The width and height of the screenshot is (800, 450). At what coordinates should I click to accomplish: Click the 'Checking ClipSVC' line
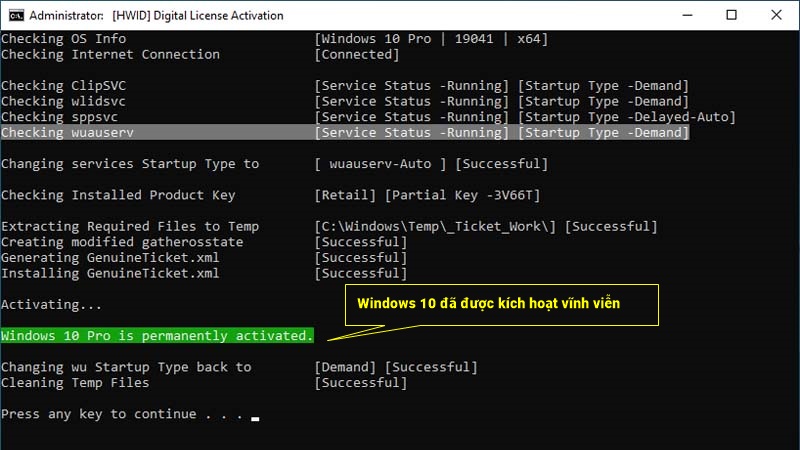[64, 86]
